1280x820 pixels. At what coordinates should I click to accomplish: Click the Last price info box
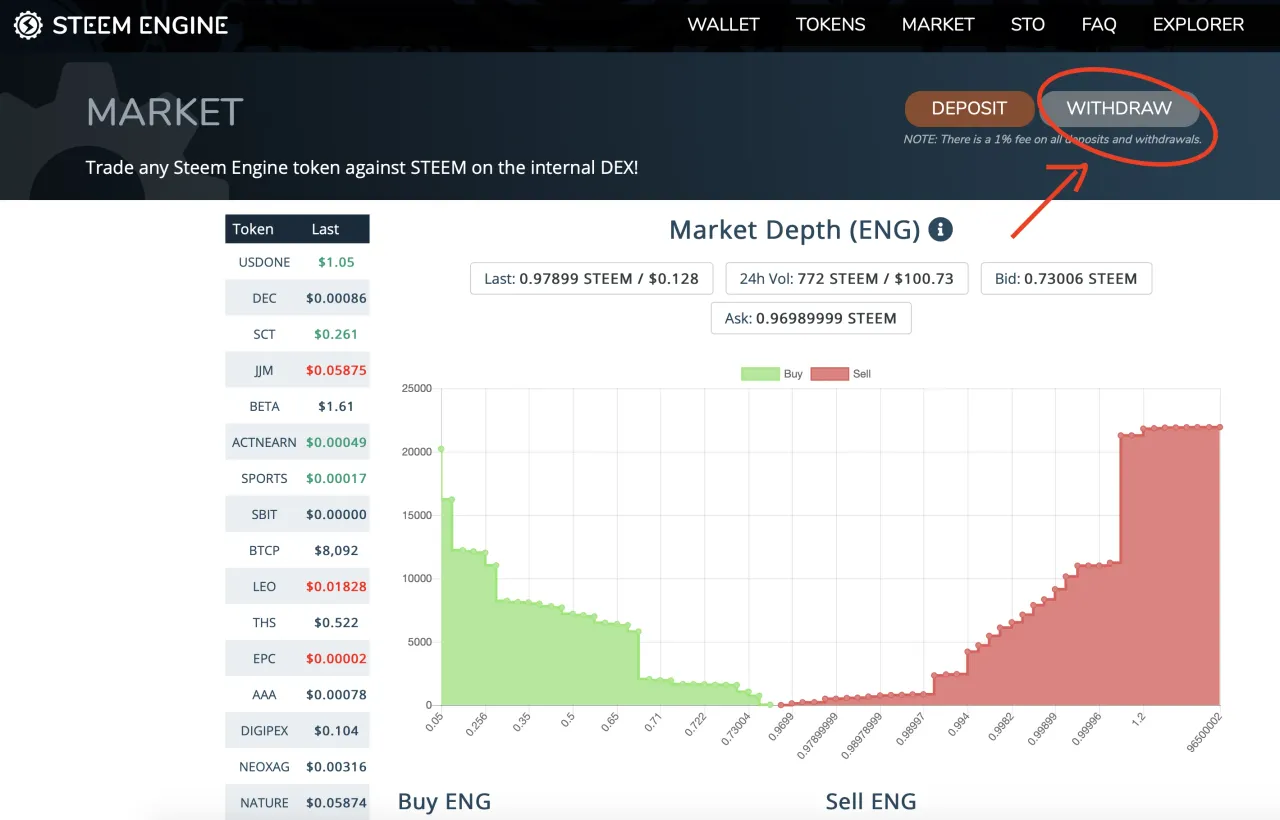pyautogui.click(x=591, y=279)
